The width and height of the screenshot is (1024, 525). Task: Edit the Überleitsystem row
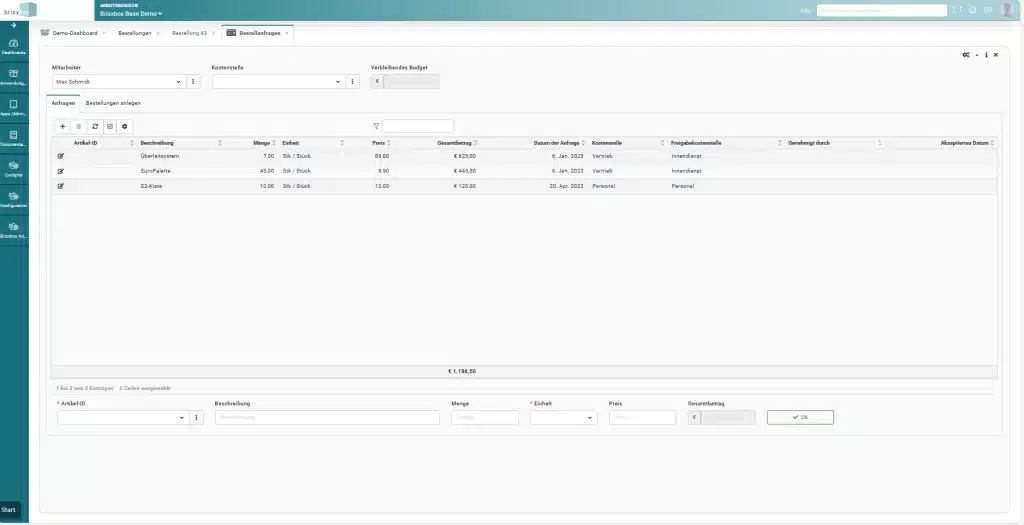61,156
